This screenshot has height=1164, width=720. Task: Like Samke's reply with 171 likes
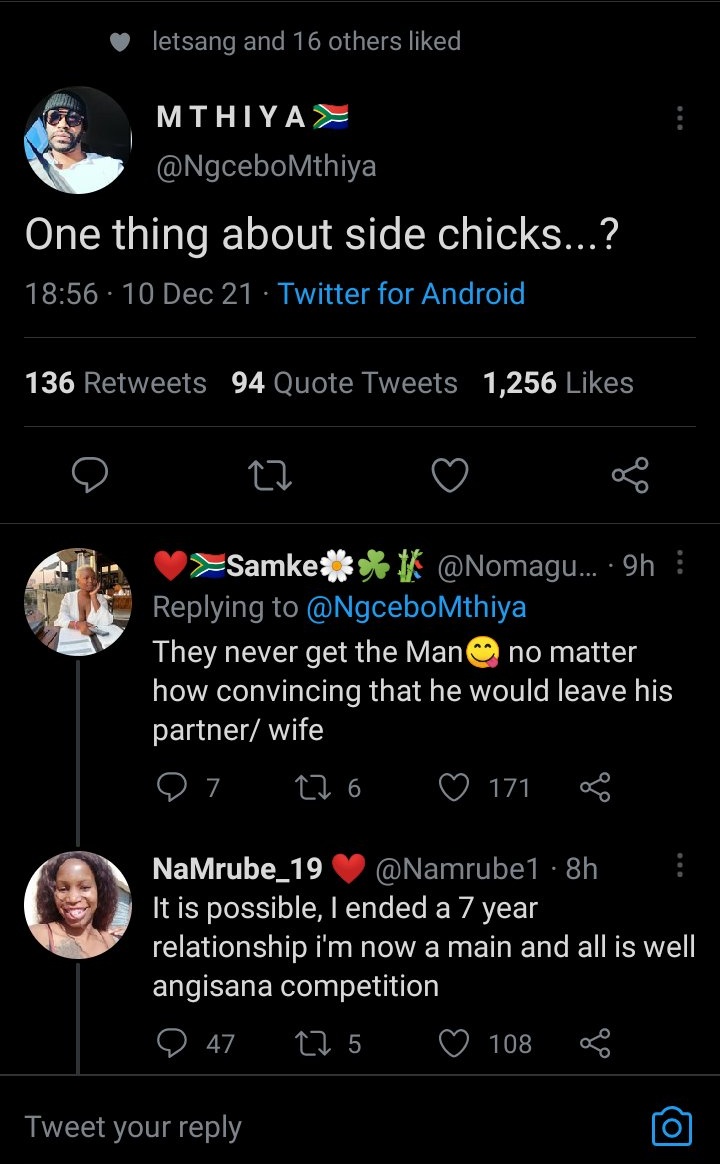click(x=454, y=787)
